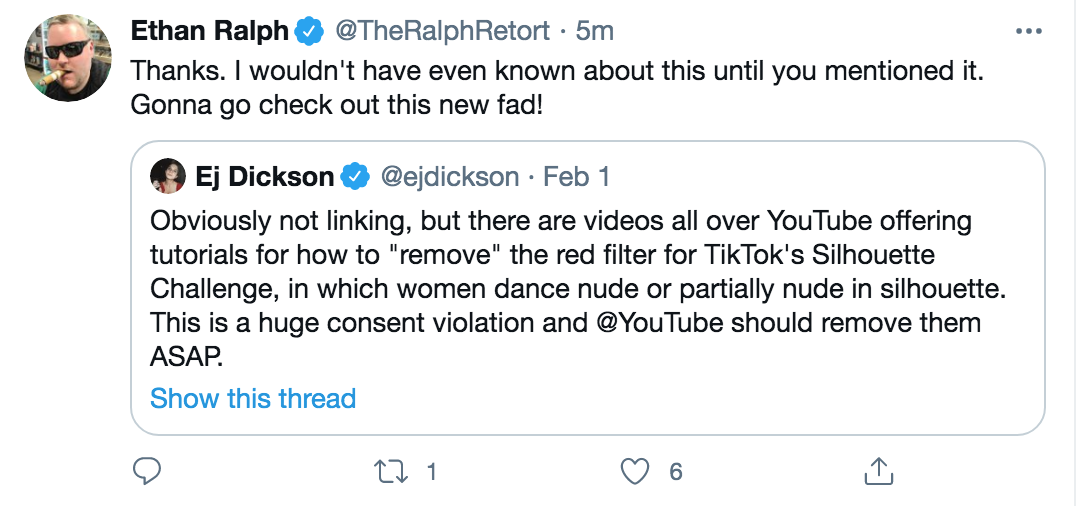
Task: Click Show this thread link
Action: (x=253, y=398)
